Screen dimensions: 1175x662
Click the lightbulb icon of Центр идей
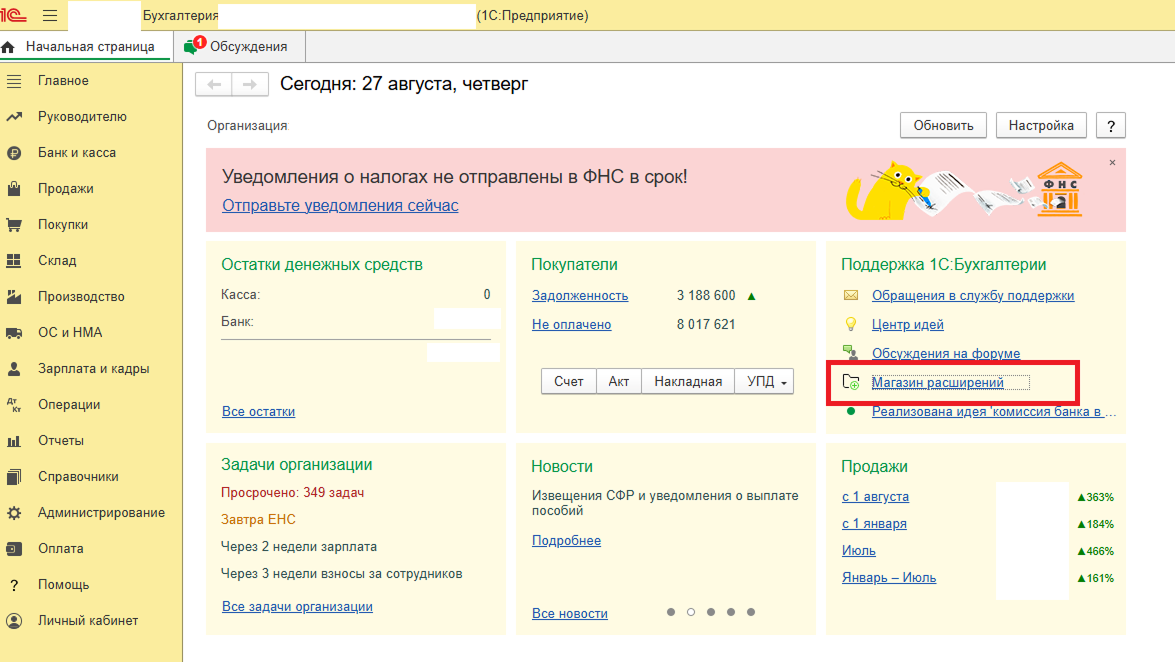(x=851, y=324)
